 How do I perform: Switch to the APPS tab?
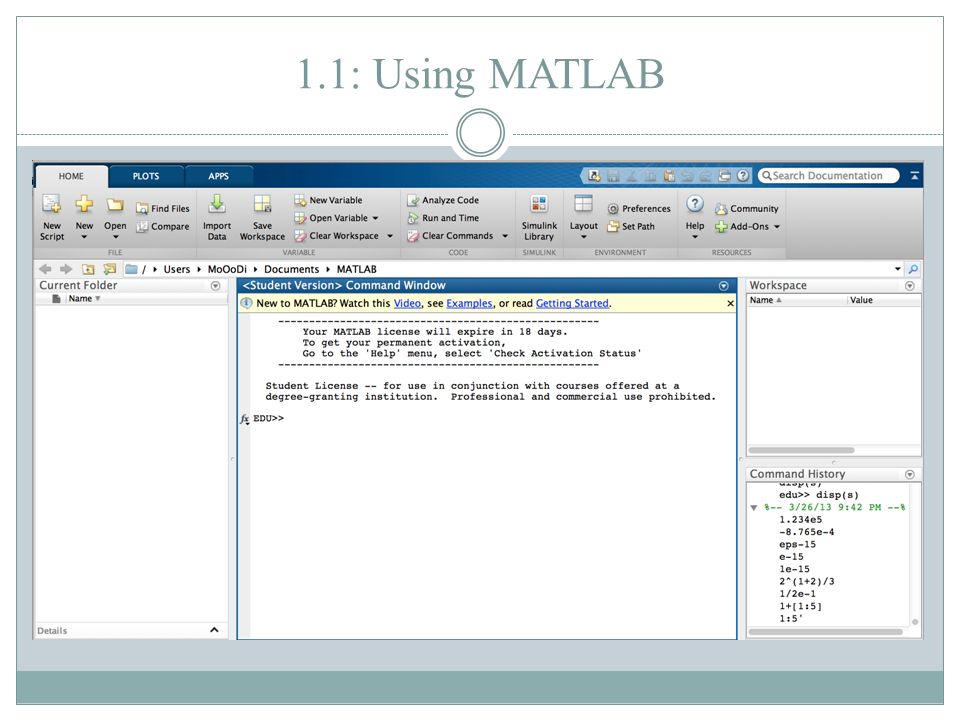219,176
